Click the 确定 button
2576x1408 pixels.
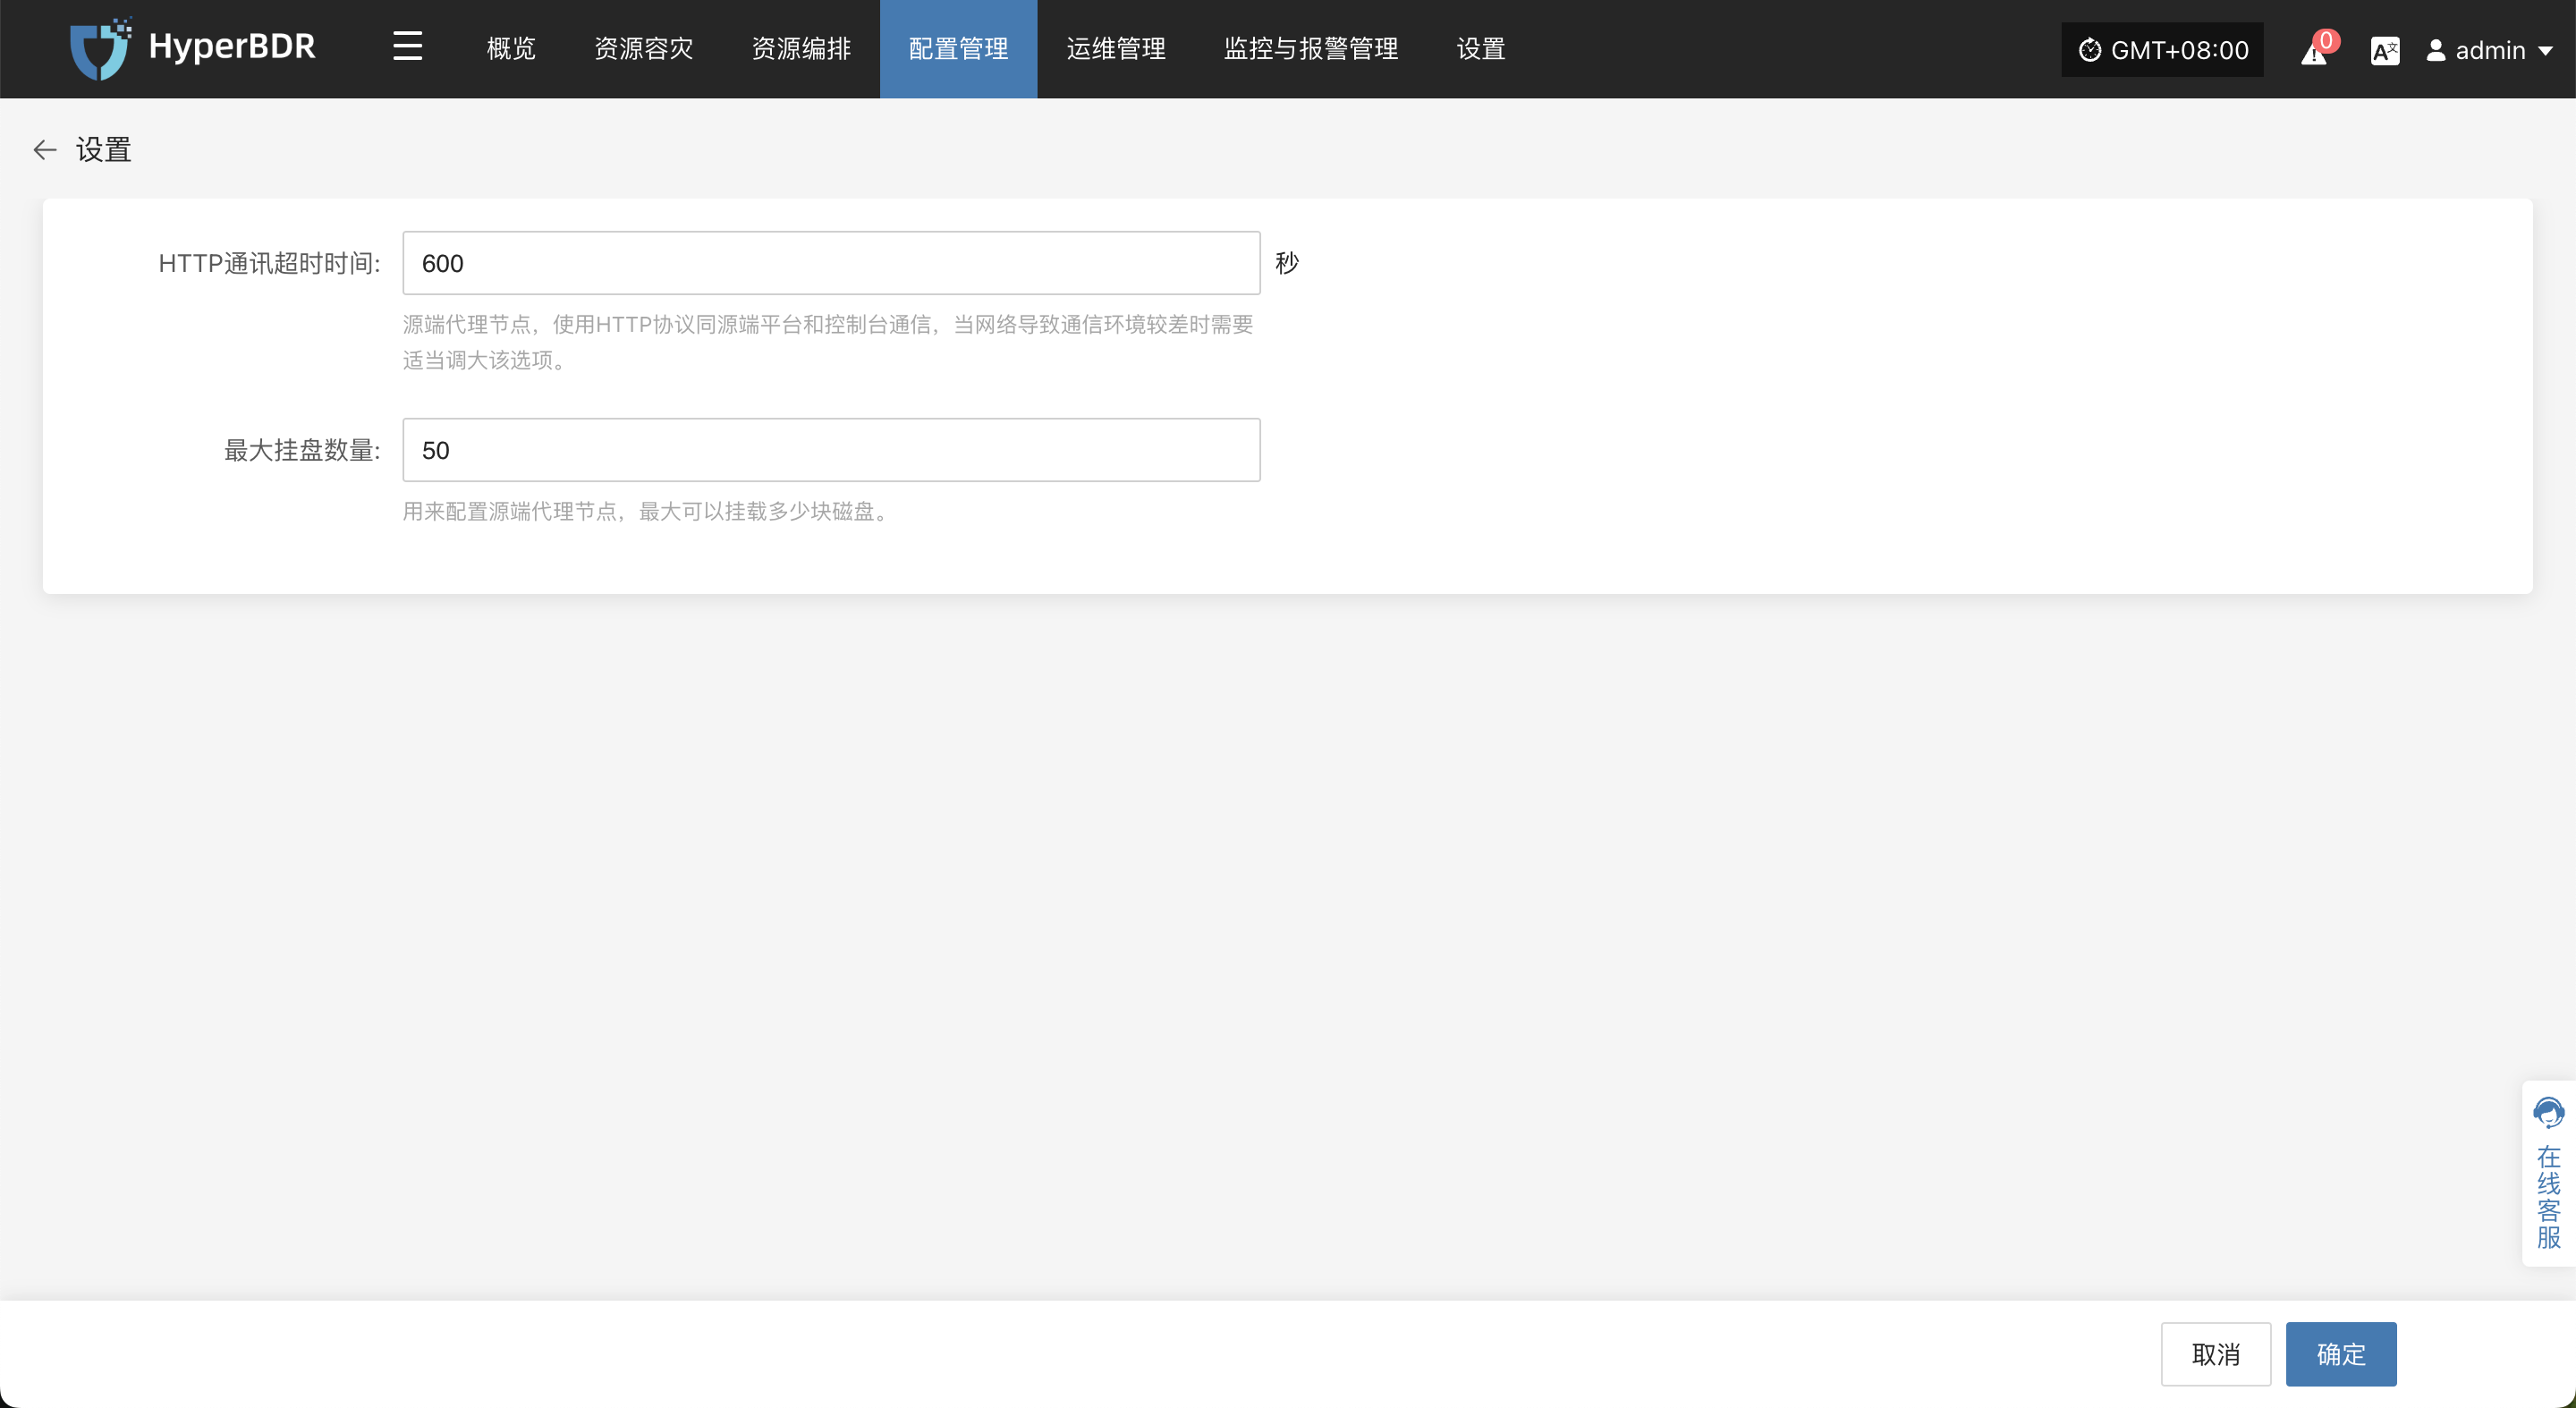click(x=2341, y=1354)
